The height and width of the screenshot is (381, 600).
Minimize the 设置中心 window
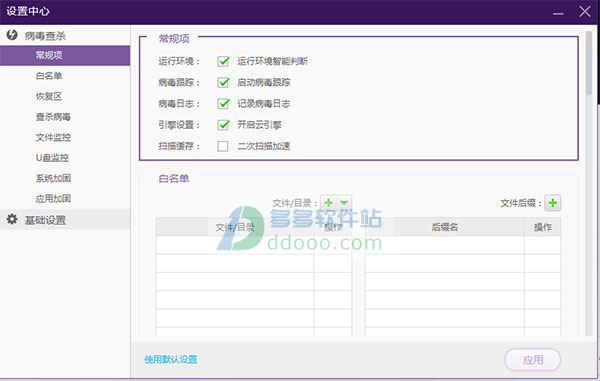558,13
